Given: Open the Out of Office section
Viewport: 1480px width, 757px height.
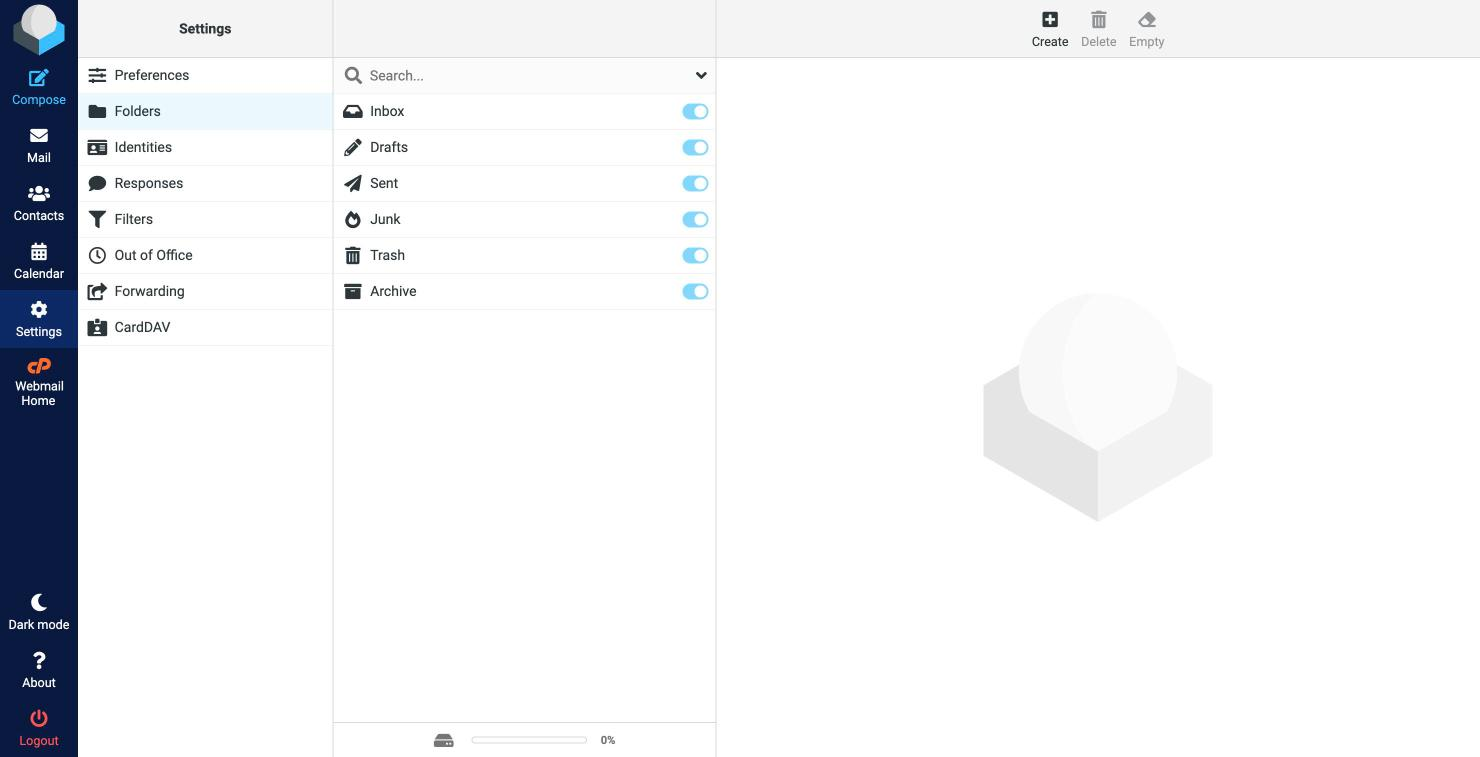Looking at the screenshot, I should (205, 255).
